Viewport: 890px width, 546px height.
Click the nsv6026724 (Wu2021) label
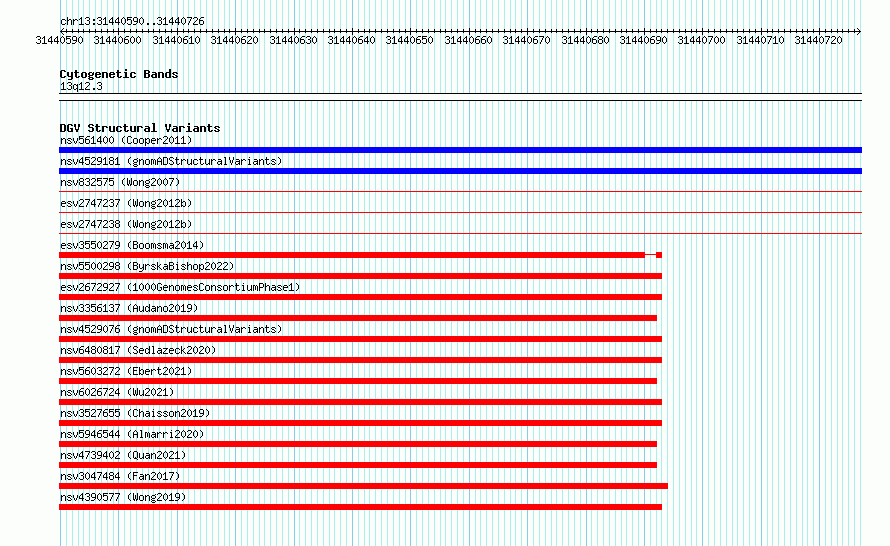(x=117, y=392)
